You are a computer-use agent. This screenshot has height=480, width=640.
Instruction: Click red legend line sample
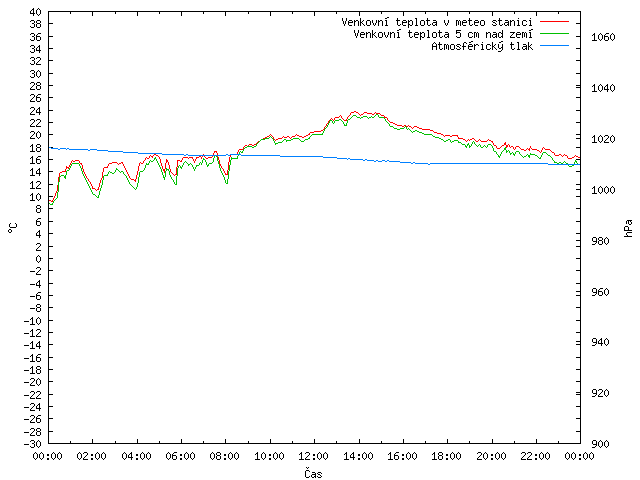click(554, 22)
